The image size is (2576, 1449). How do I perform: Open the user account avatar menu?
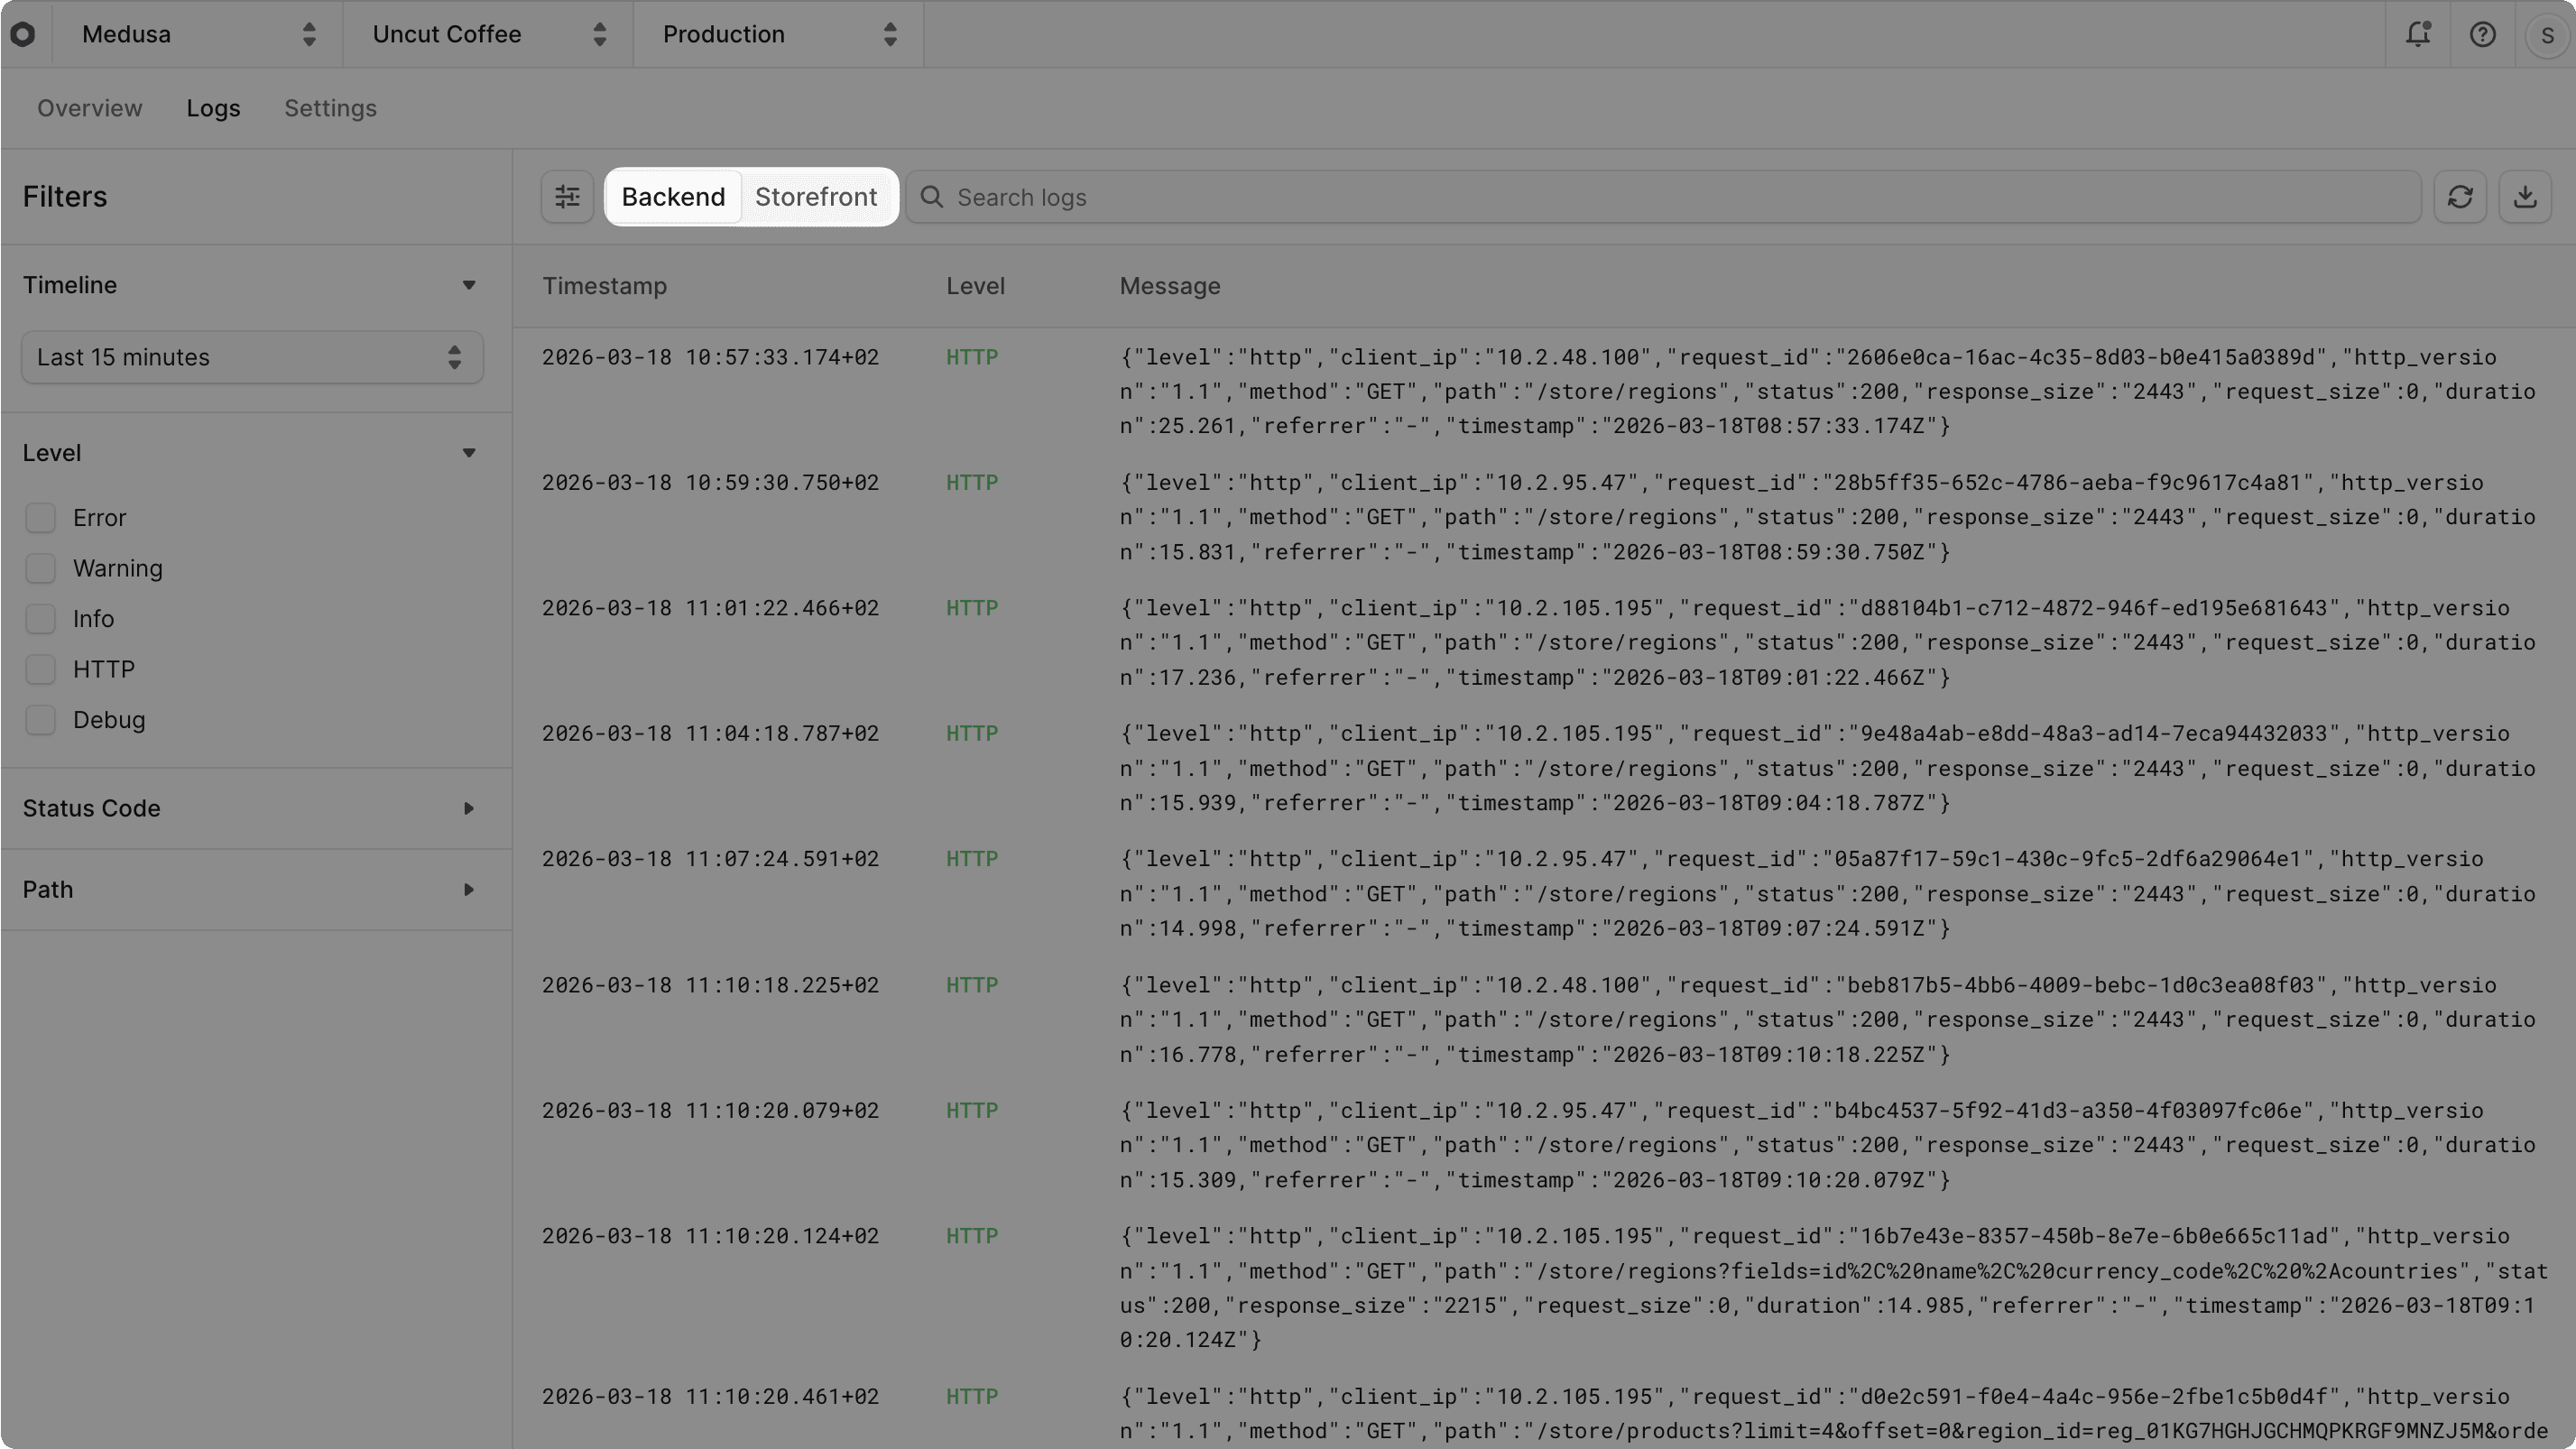tap(2546, 34)
